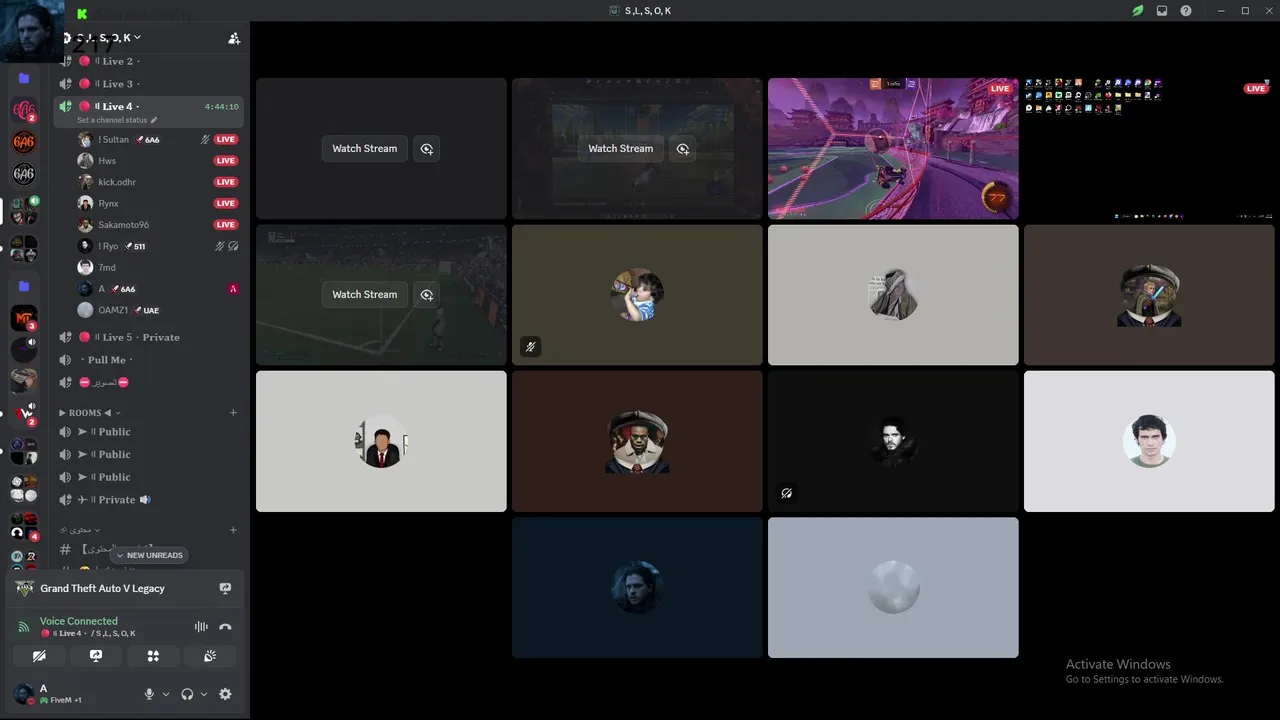Pop out the stream on the soccer field tile
Viewport: 1280px width, 720px height.
click(x=427, y=295)
